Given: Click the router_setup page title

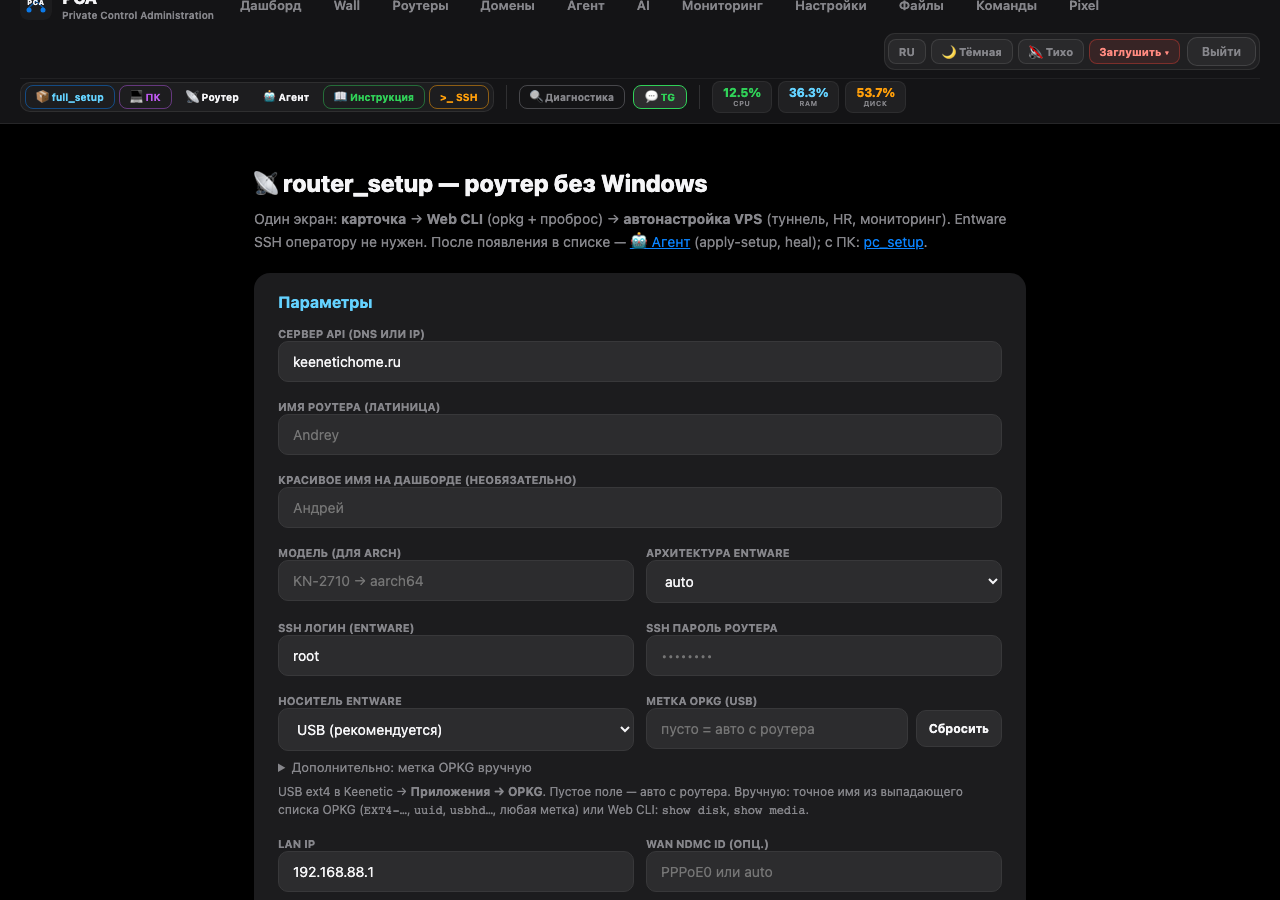Looking at the screenshot, I should coord(481,183).
